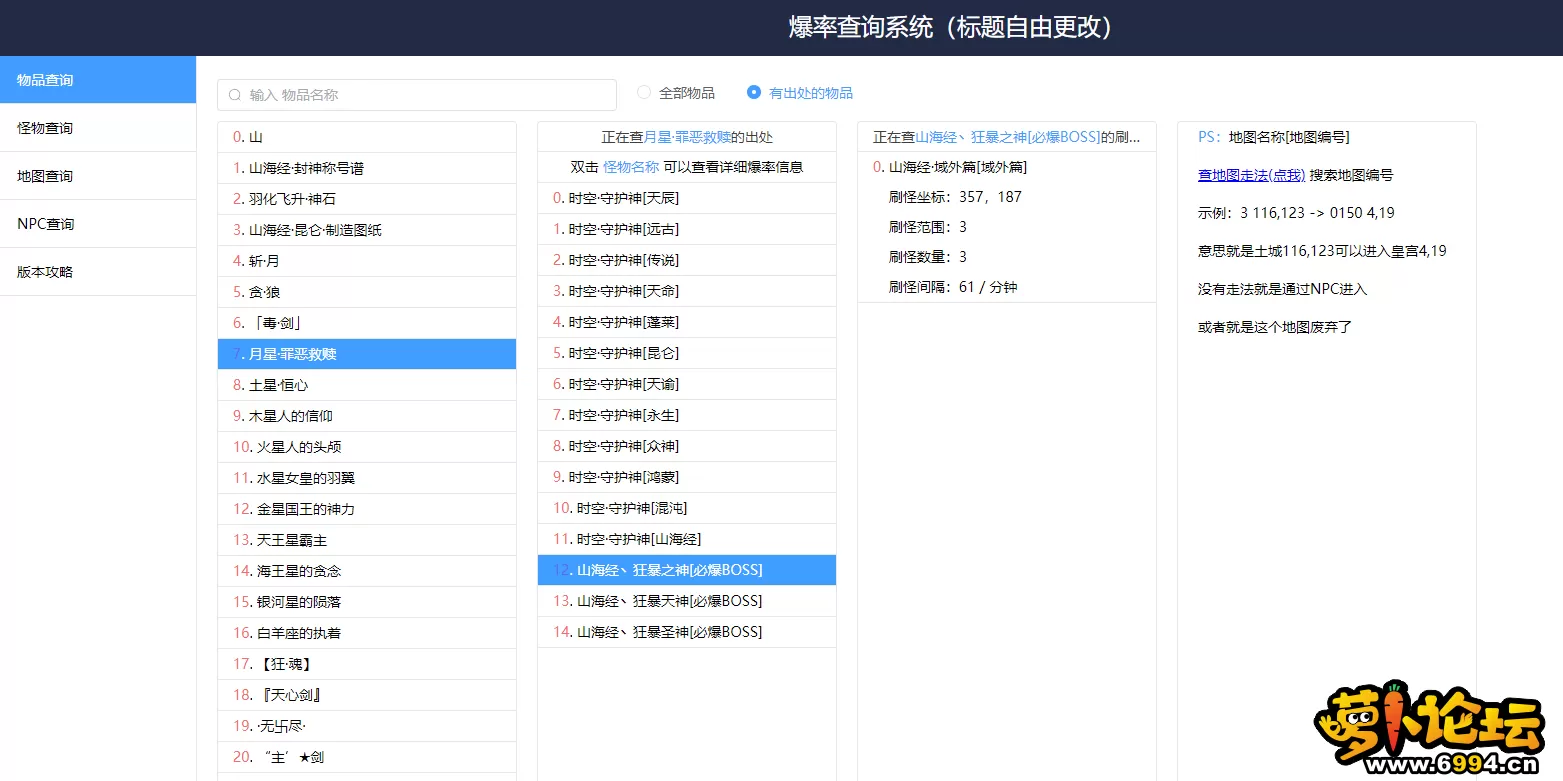Select item 天王星霸主
1563x781 pixels.
(x=367, y=540)
